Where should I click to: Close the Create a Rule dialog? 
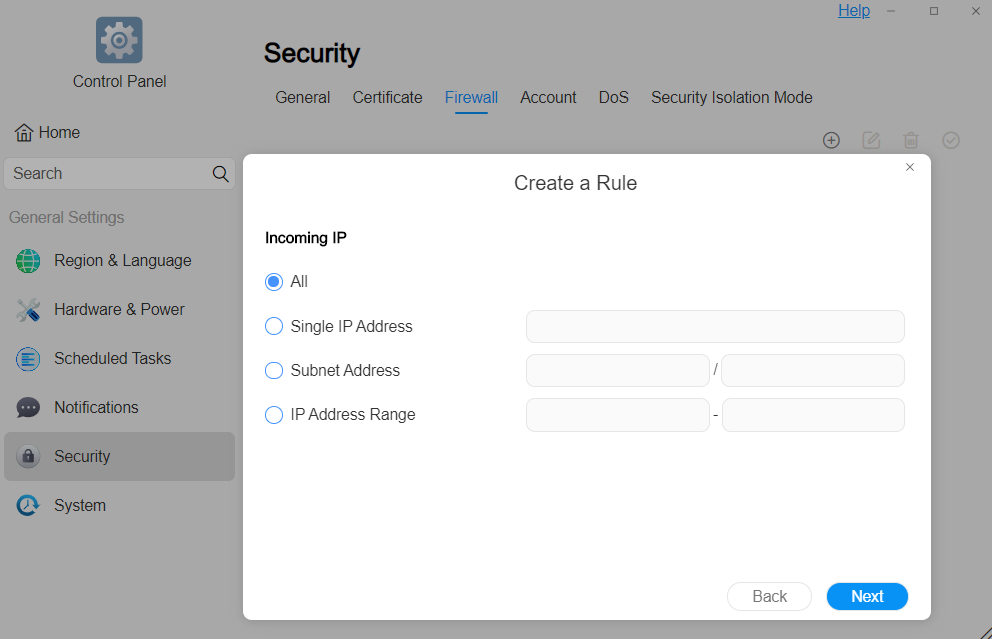point(910,167)
